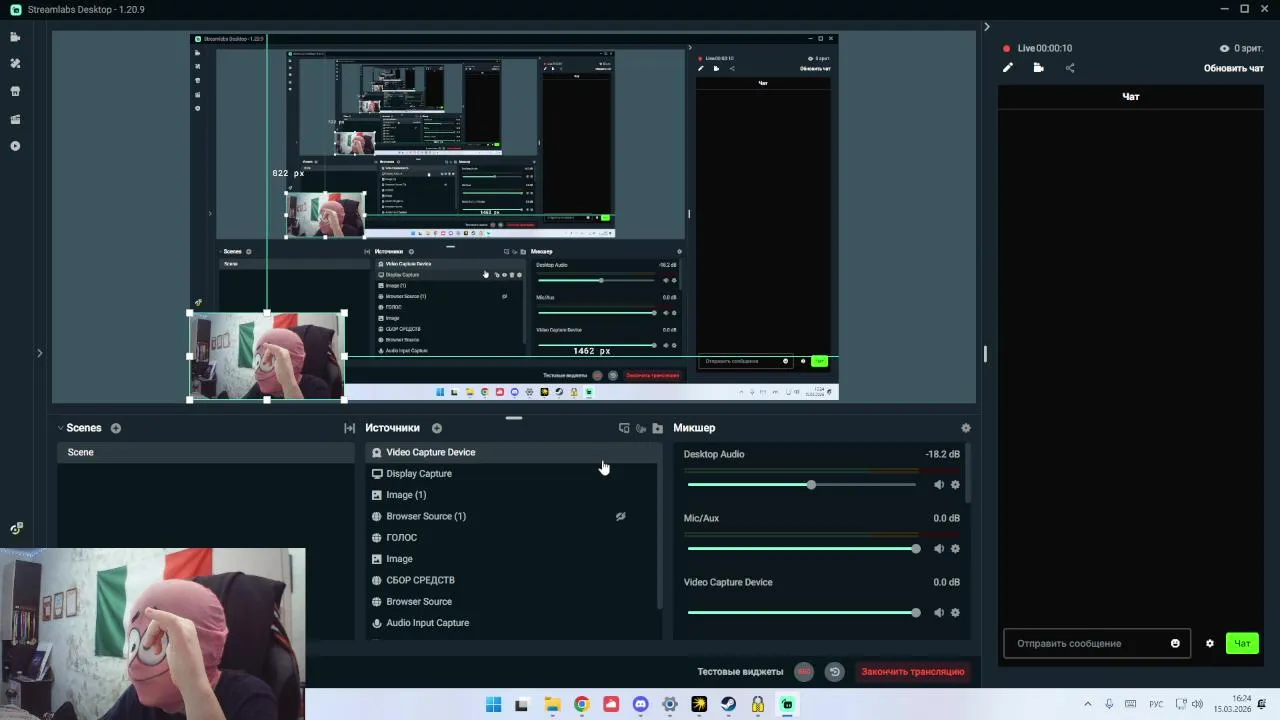Select the Scene item in Scenes list
The image size is (1280, 720).
(x=205, y=452)
